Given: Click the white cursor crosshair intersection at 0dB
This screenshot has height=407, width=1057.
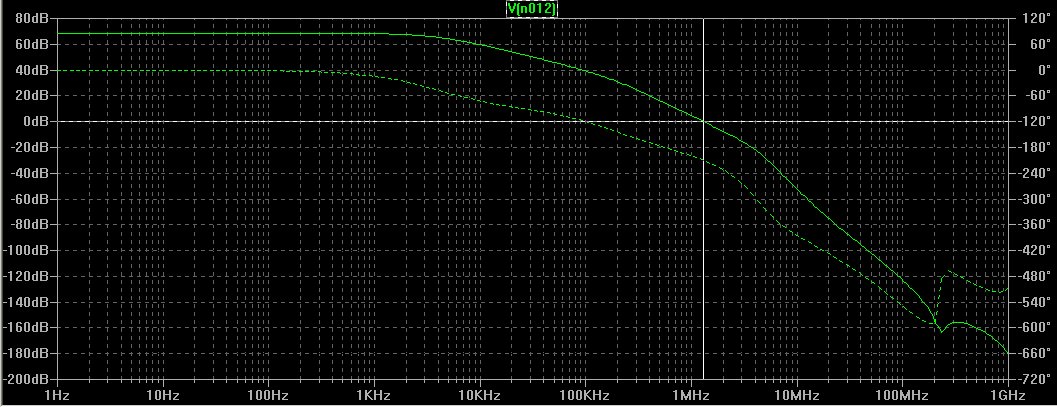Looking at the screenshot, I should [x=703, y=121].
